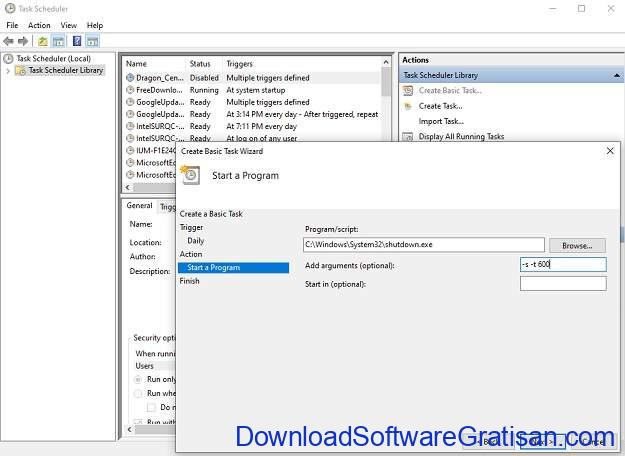Select the Action step in the wizard
The width and height of the screenshot is (625, 456).
(x=191, y=254)
